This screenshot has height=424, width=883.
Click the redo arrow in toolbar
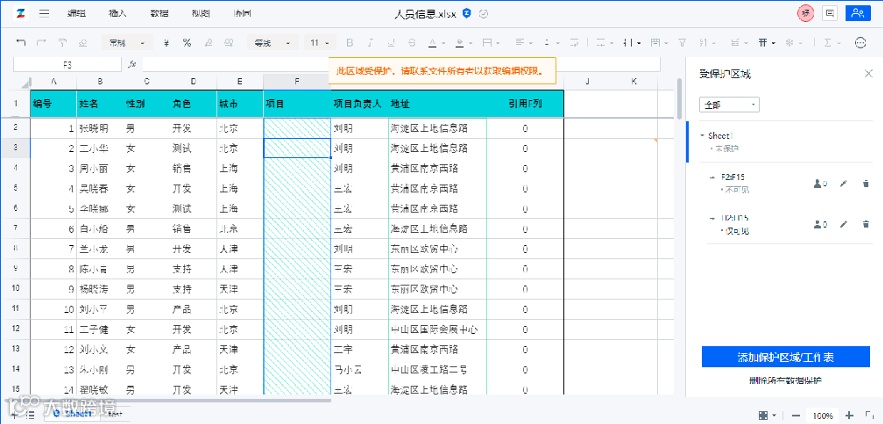41,43
